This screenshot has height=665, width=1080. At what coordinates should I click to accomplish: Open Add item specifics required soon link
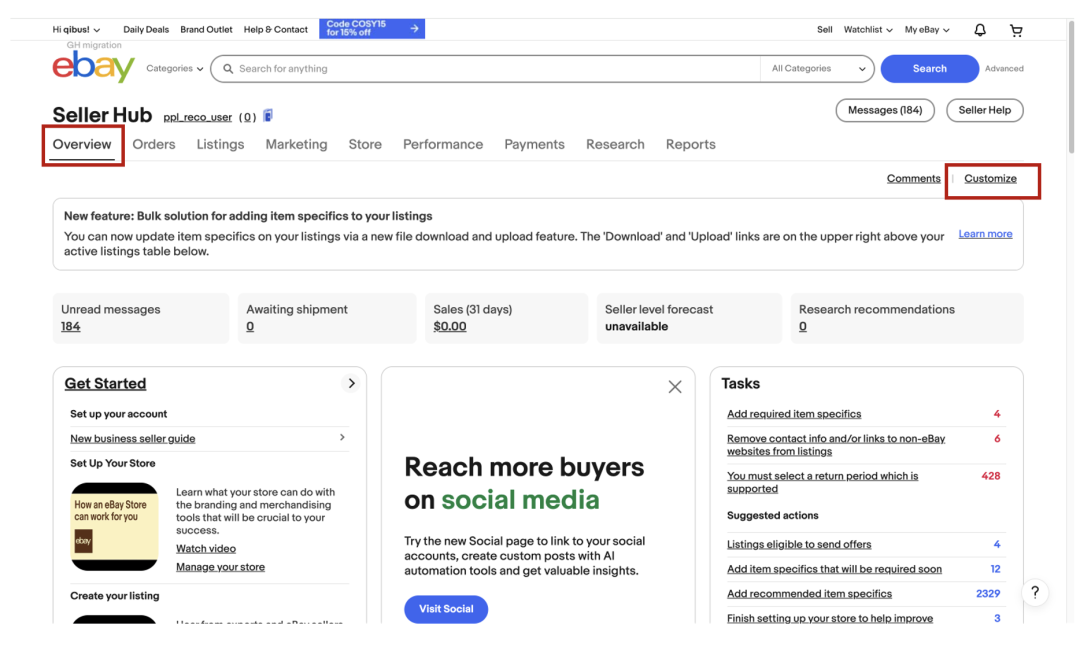[834, 569]
